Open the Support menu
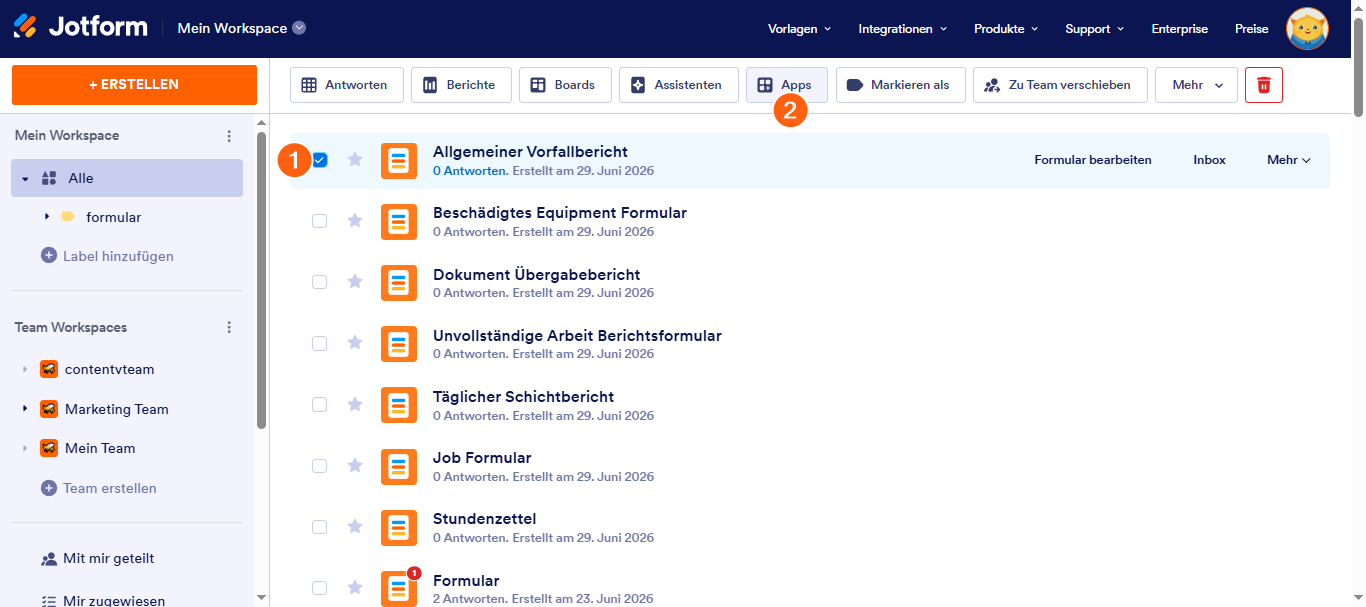The height and width of the screenshot is (607, 1366). (x=1095, y=29)
